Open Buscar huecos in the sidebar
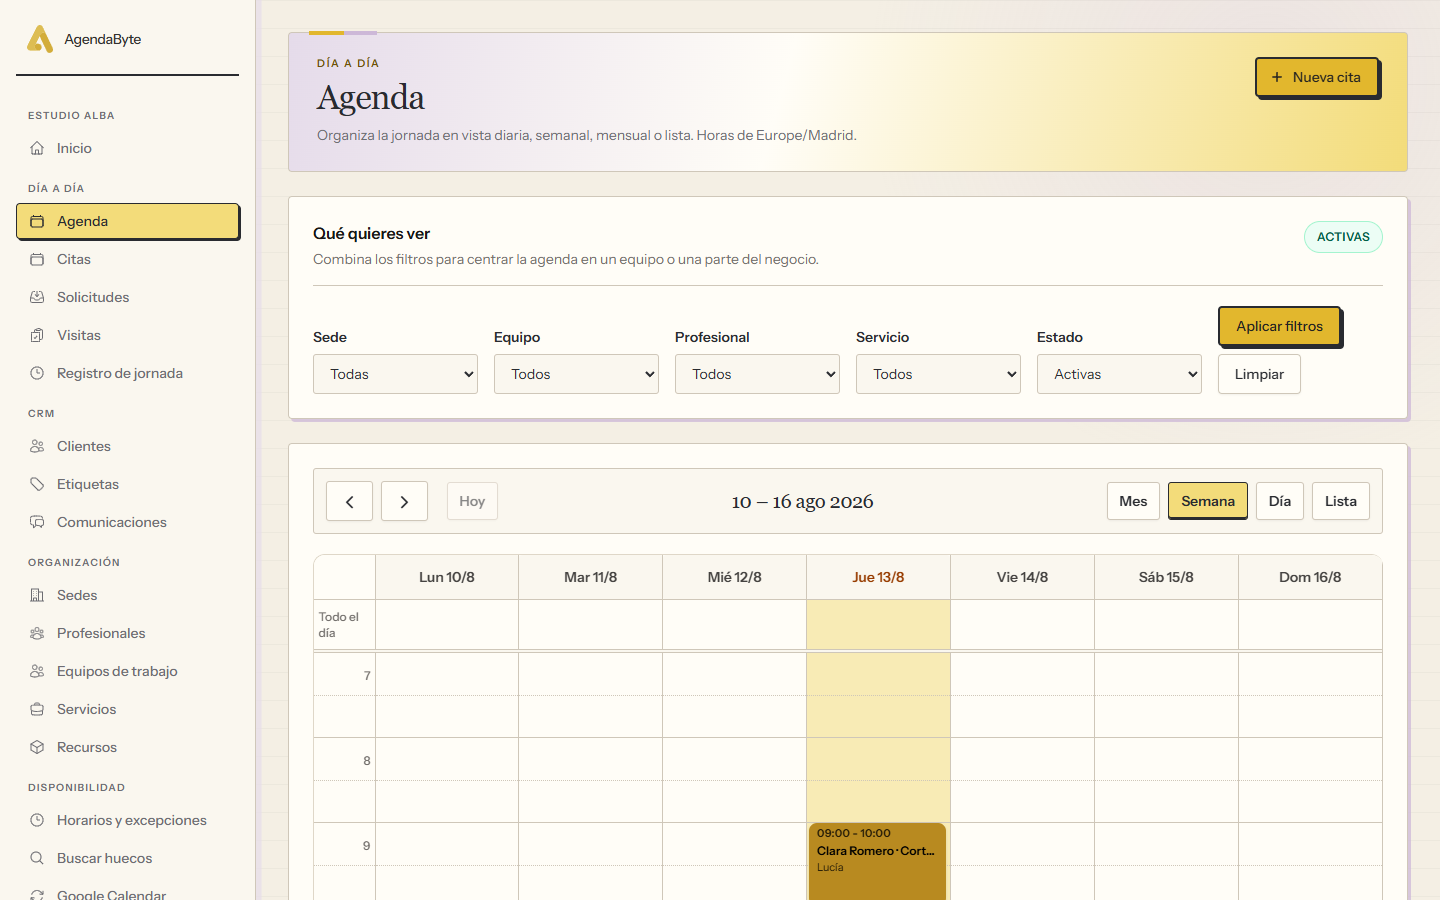The height and width of the screenshot is (900, 1440). [x=128, y=858]
